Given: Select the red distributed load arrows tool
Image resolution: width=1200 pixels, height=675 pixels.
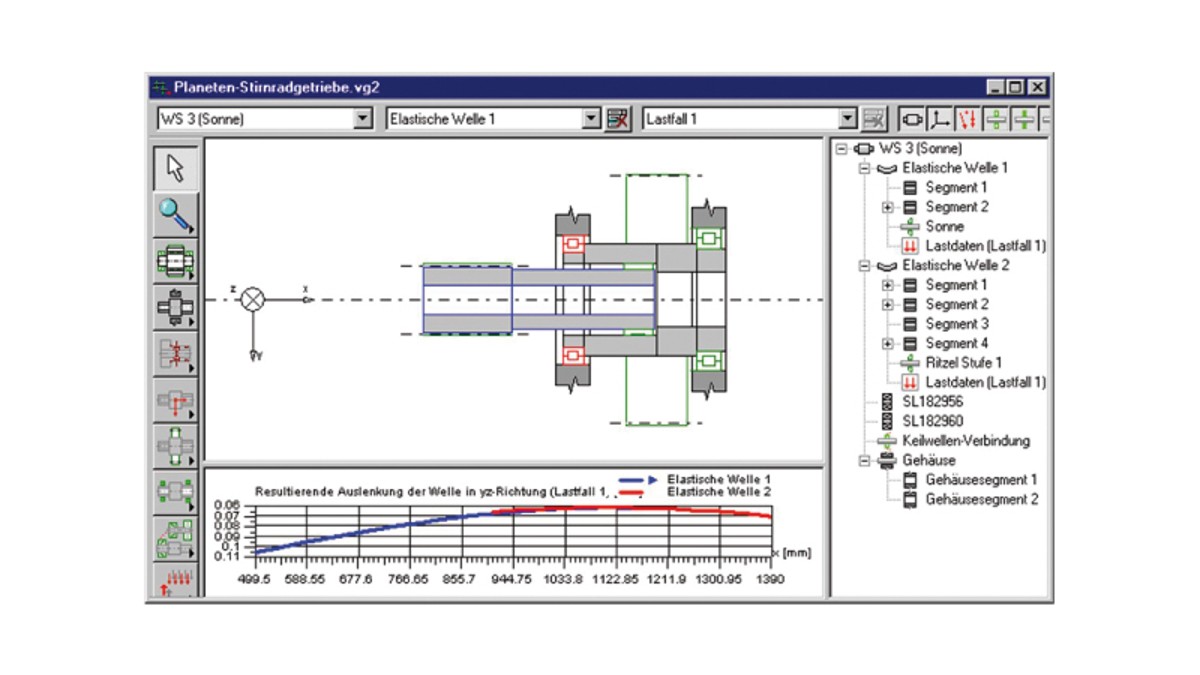Looking at the screenshot, I should (176, 581).
